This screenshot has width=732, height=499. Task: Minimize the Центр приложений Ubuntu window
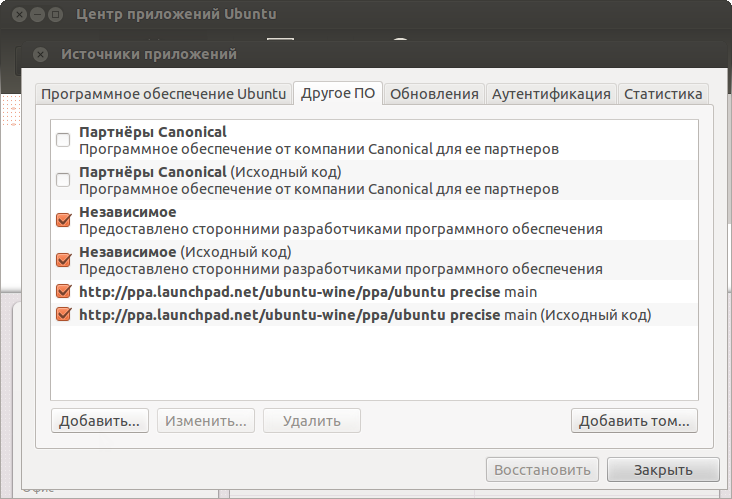[37, 15]
